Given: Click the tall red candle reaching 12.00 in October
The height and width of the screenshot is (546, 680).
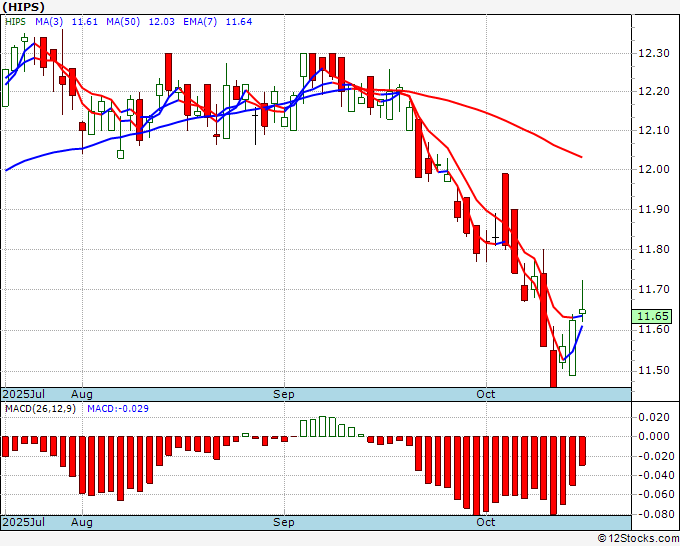Looking at the screenshot, I should 505,209.
